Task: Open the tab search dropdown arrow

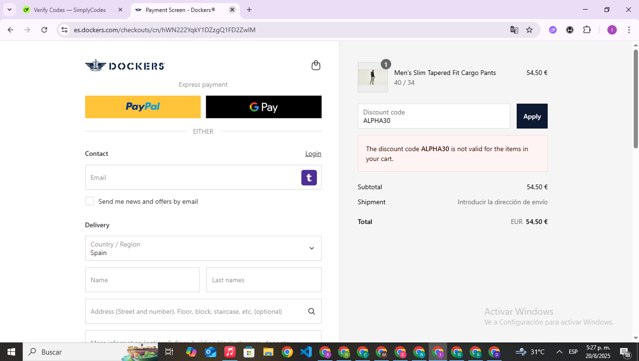Action: (9, 10)
